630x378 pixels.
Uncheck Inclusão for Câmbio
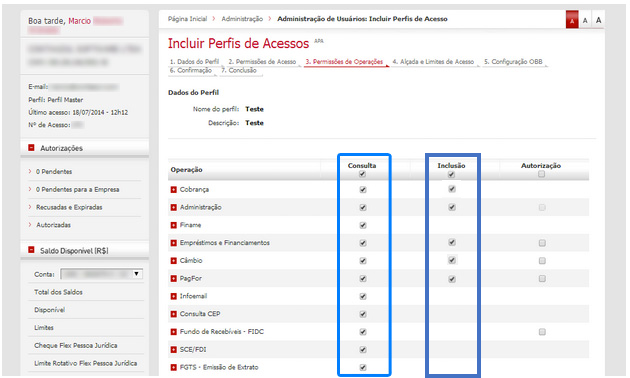coord(452,260)
